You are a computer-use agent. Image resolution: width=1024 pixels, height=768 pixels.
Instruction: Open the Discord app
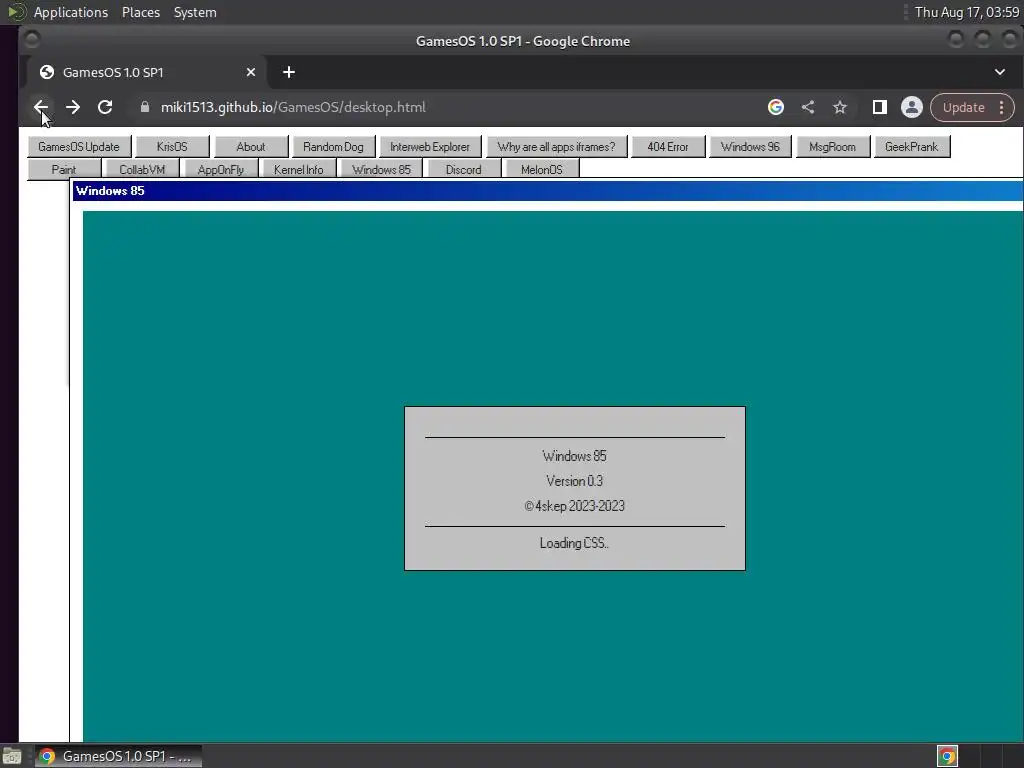[464, 169]
